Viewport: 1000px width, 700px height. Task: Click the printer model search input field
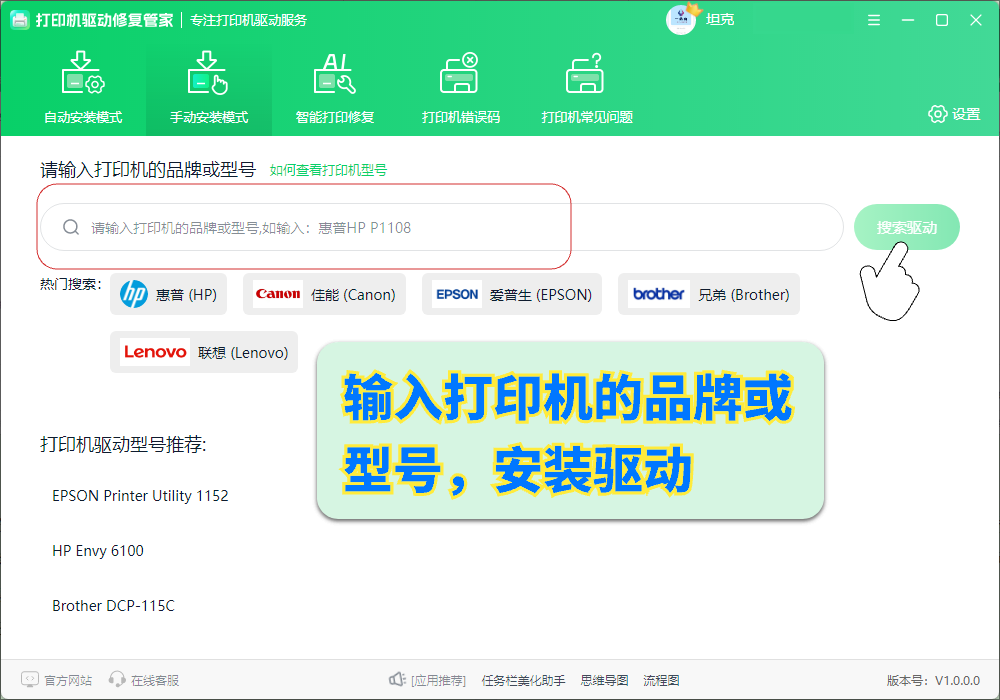tap(441, 227)
